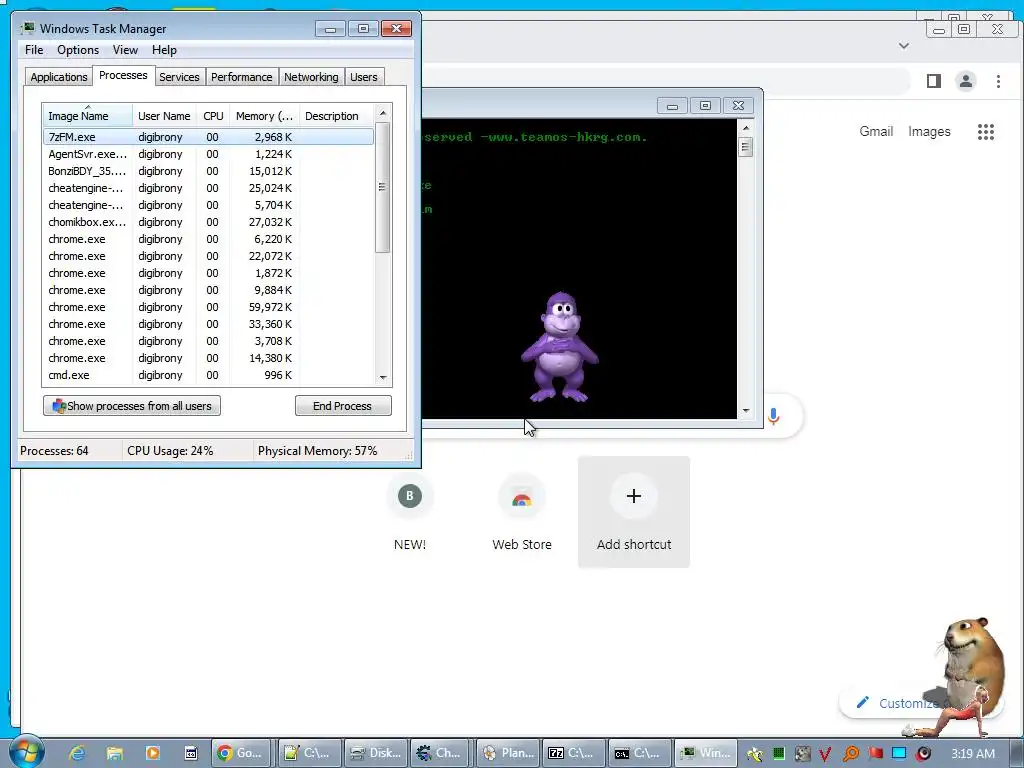This screenshot has width=1024, height=768.
Task: Sort processes by Memory column
Action: pyautogui.click(x=264, y=116)
